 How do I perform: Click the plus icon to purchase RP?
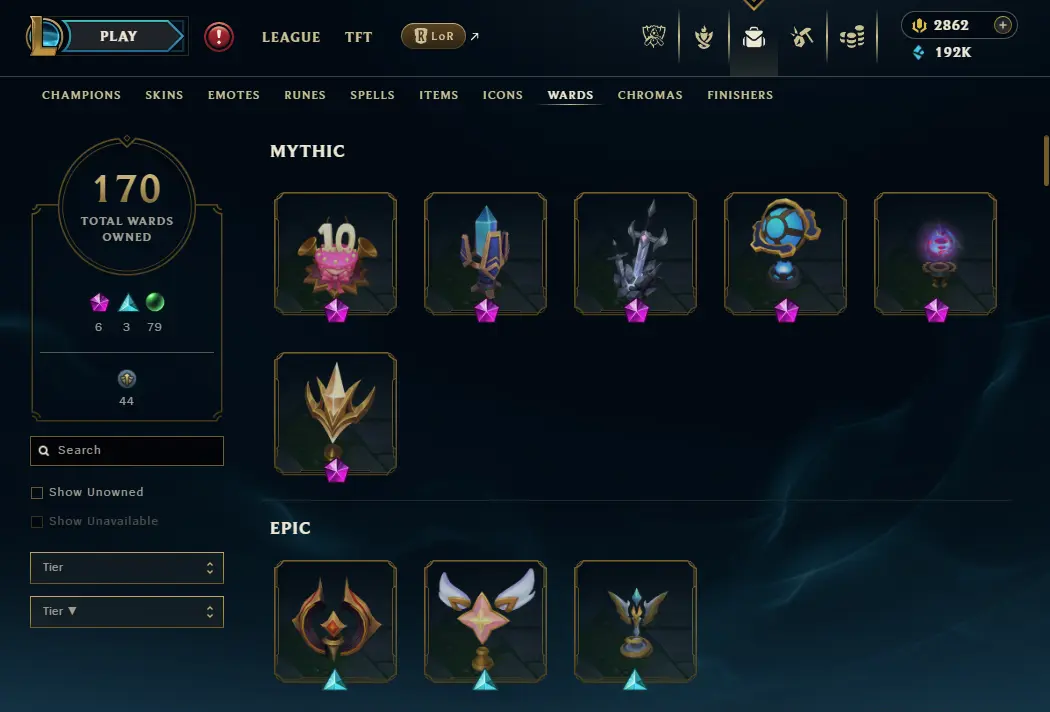pos(1002,25)
